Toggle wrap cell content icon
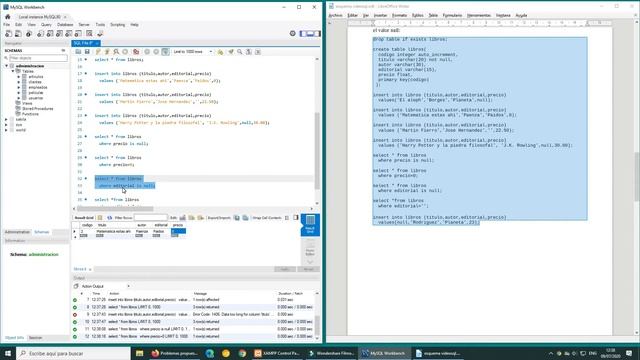This screenshot has width=640, height=360. pos(287,218)
